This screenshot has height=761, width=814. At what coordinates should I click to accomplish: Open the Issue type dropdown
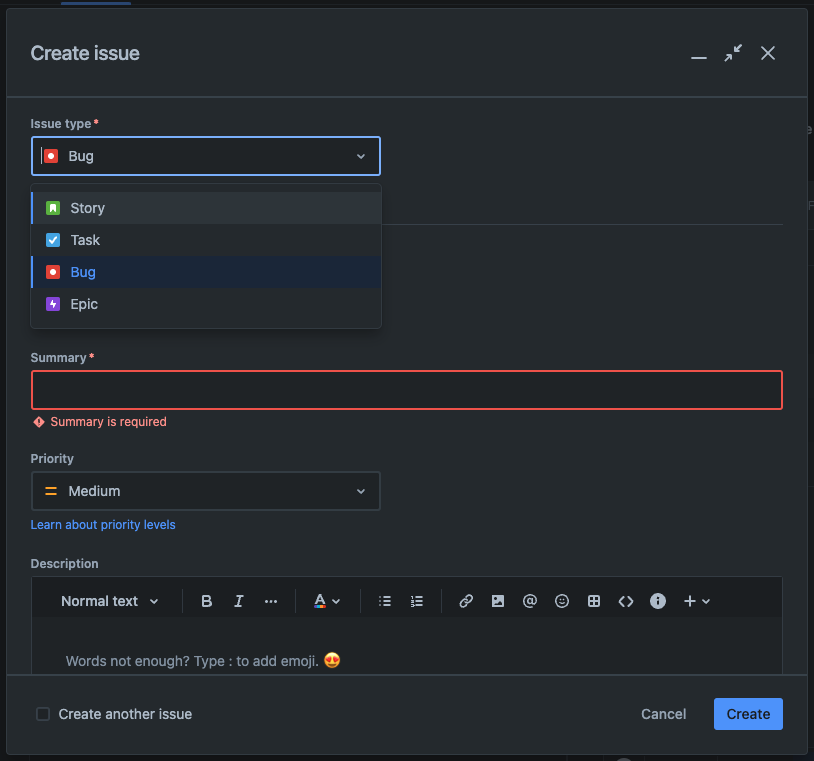[x=205, y=156]
